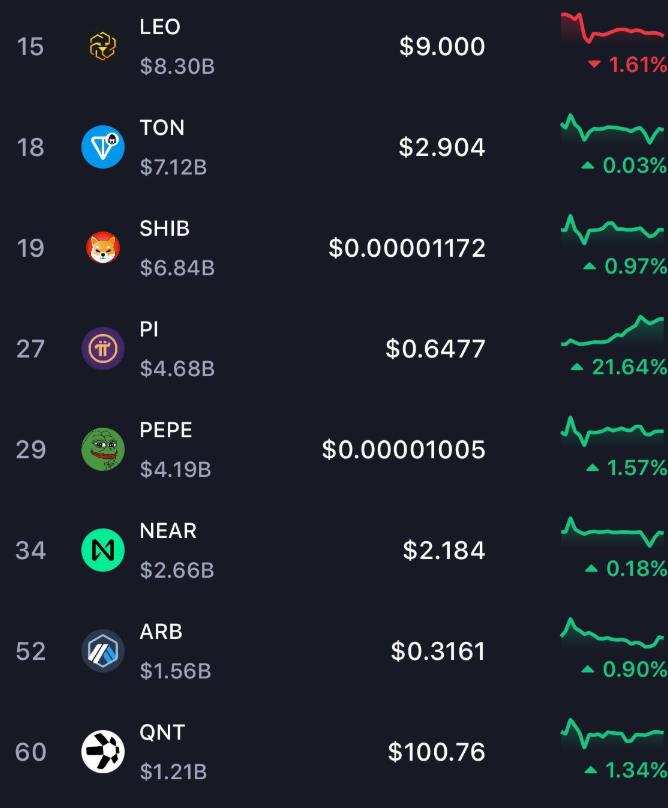
Task: Tap the NEAR price $2.184
Action: (x=444, y=550)
